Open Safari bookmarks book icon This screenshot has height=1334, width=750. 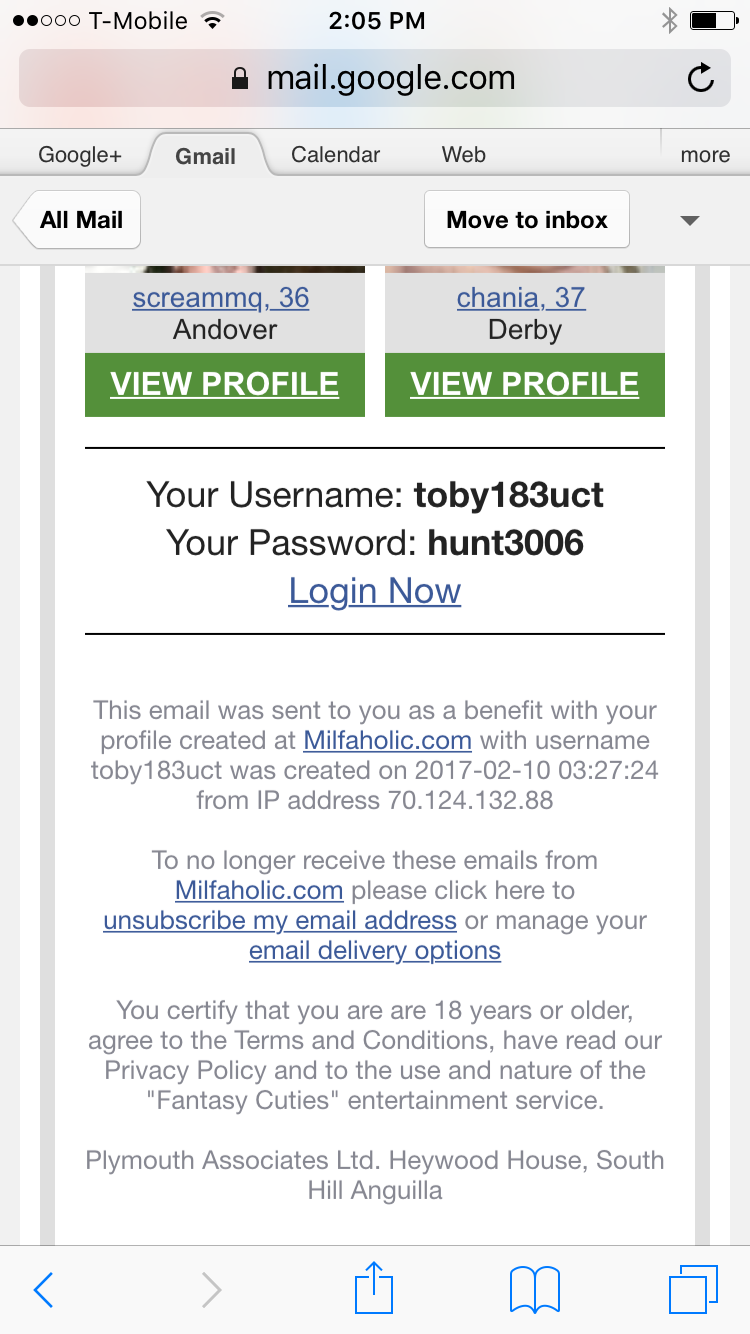pyautogui.click(x=535, y=1290)
